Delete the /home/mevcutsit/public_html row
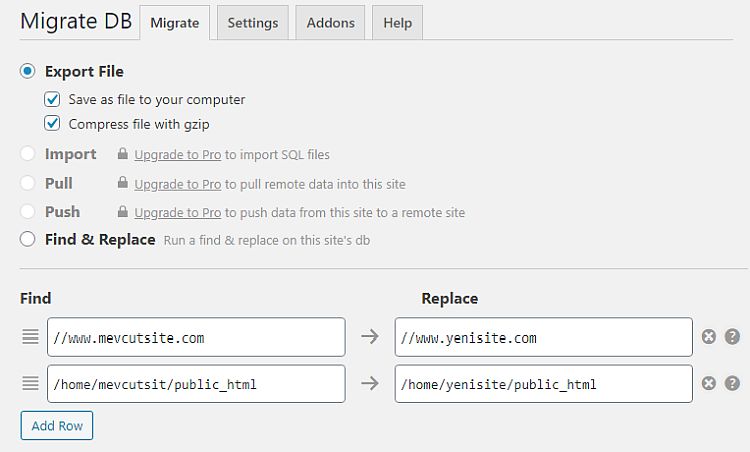The height and width of the screenshot is (452, 750). [x=708, y=383]
